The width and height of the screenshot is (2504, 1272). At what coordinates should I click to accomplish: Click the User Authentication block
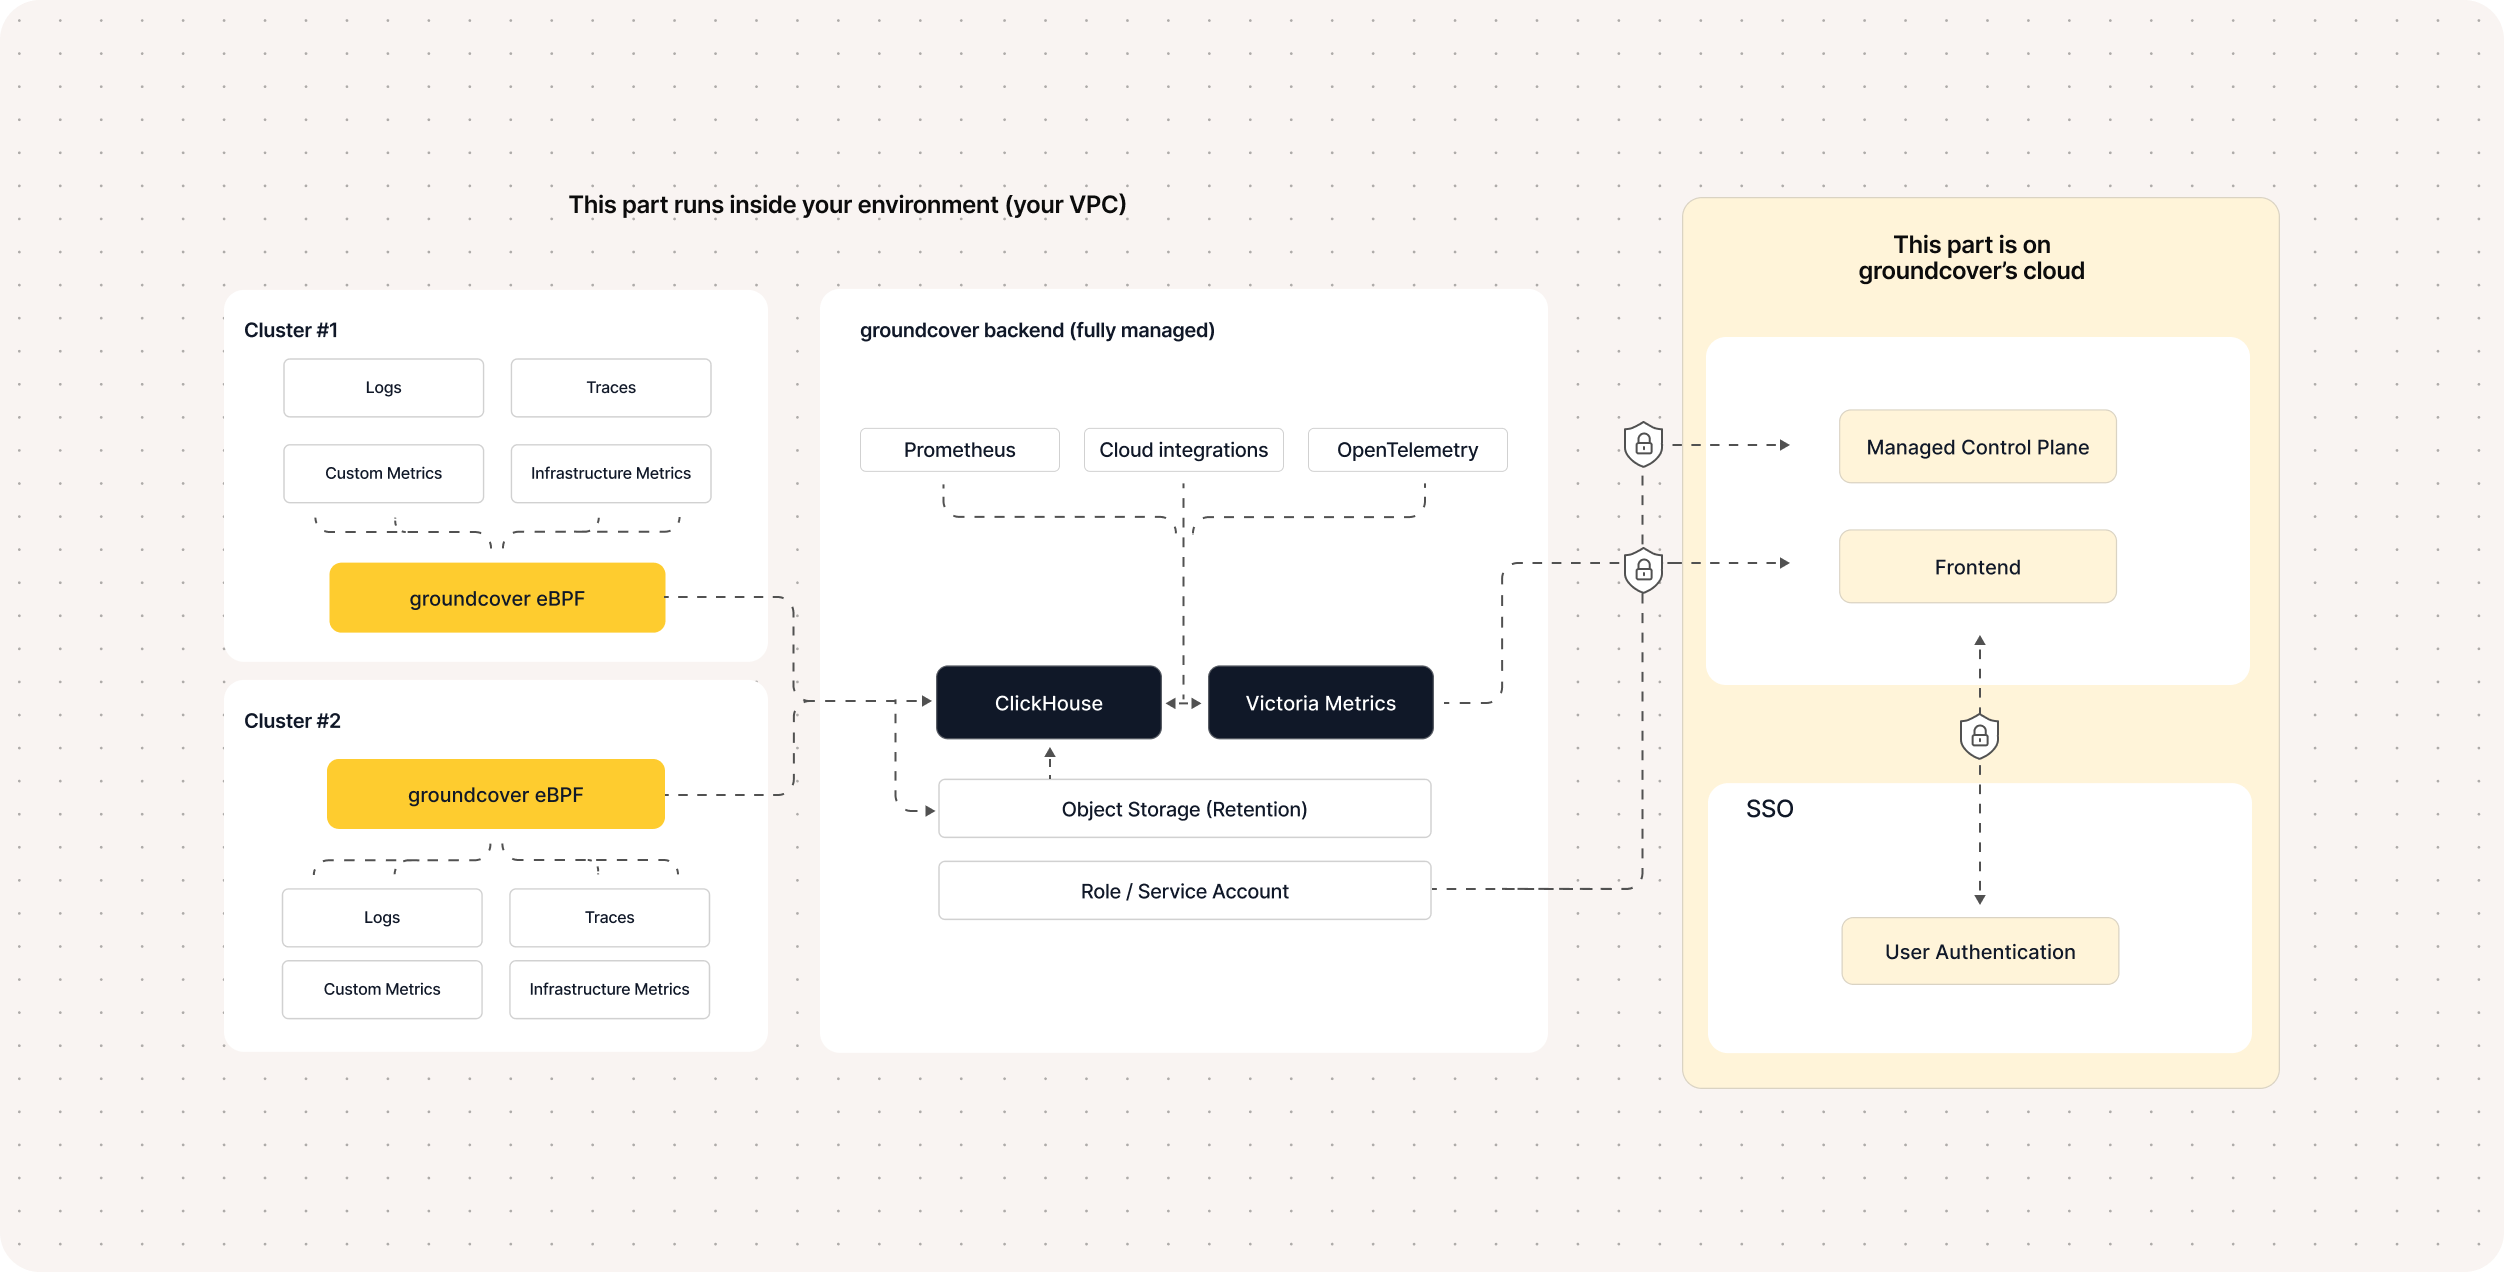coord(1980,951)
